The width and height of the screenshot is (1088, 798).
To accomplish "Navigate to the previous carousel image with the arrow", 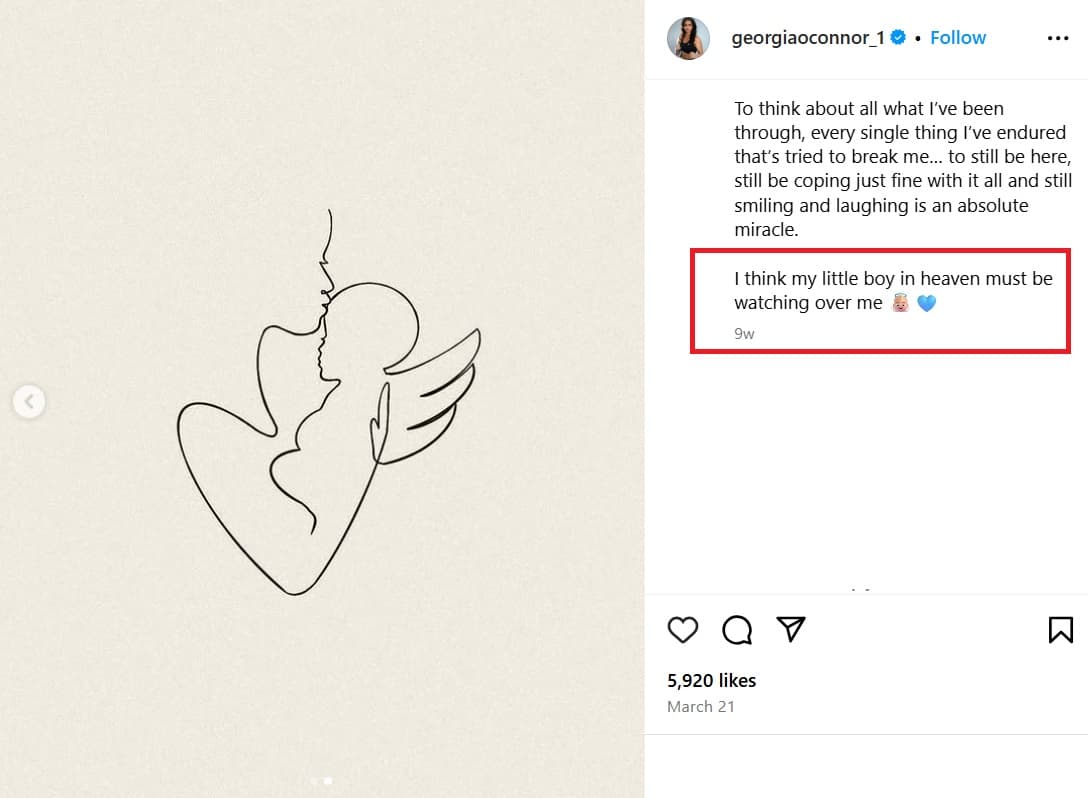I will pyautogui.click(x=29, y=401).
